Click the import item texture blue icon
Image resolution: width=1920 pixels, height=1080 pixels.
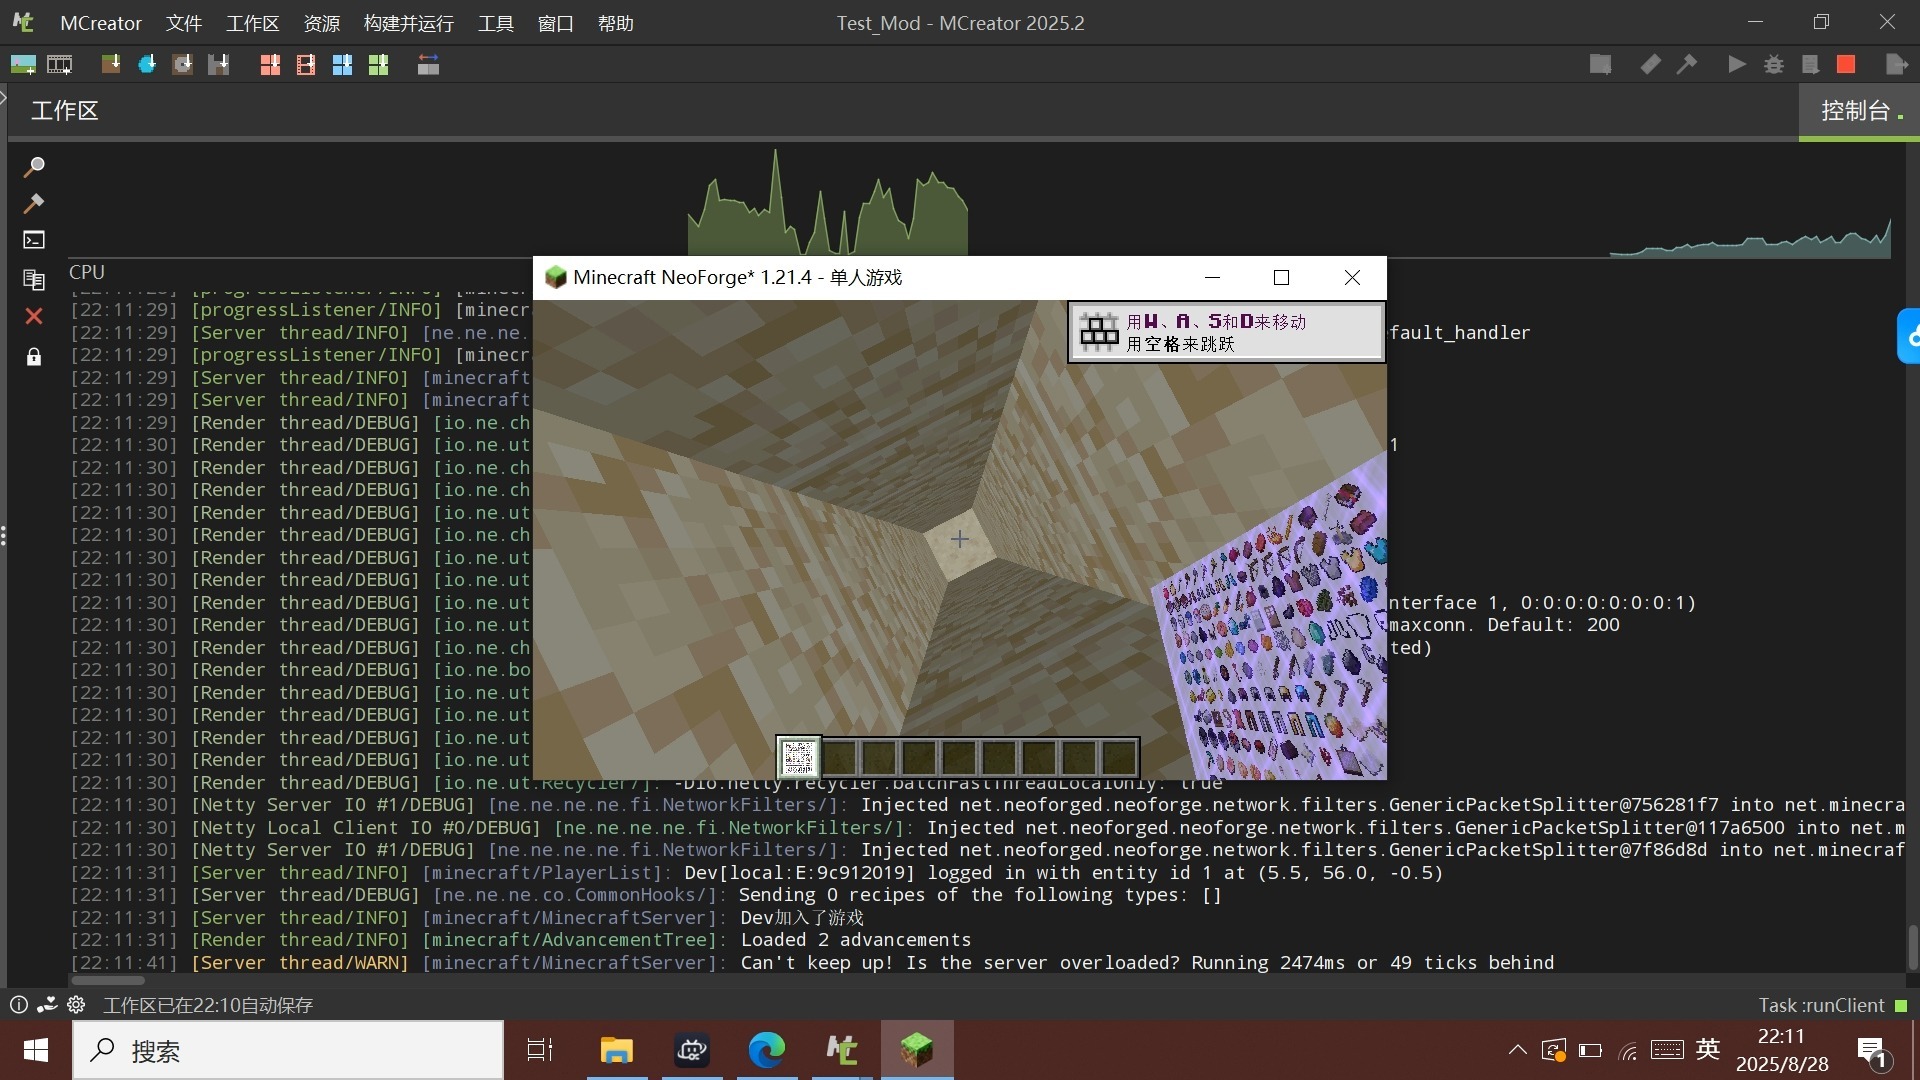pos(147,65)
